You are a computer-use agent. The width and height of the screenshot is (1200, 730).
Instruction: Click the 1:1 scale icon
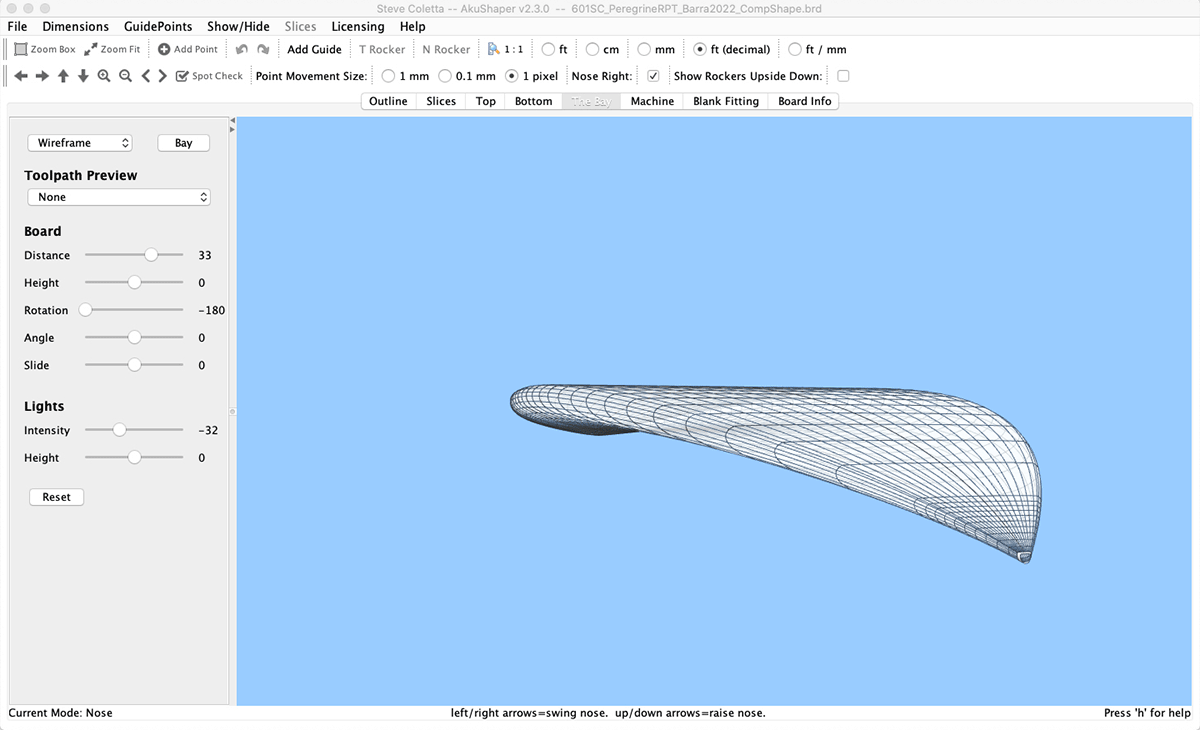click(506, 49)
